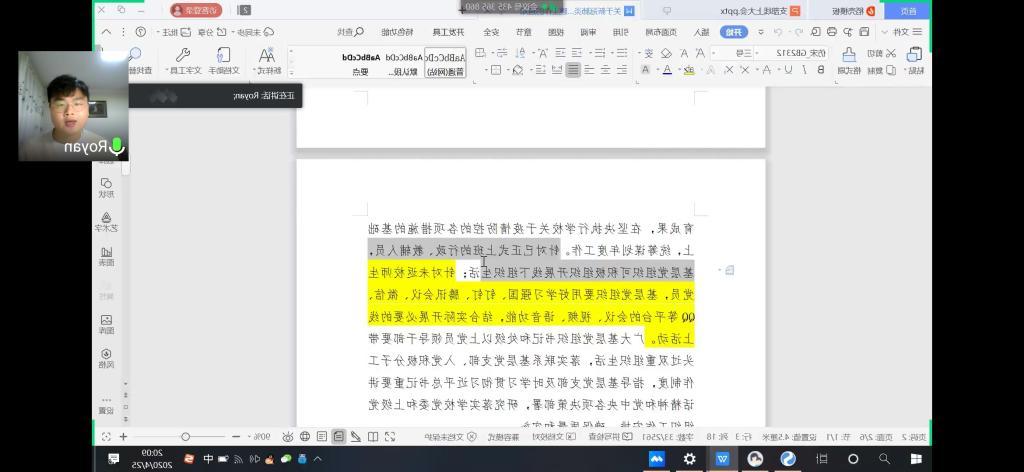
Task: Click the Print icon in quick access bar
Action: pos(831,32)
